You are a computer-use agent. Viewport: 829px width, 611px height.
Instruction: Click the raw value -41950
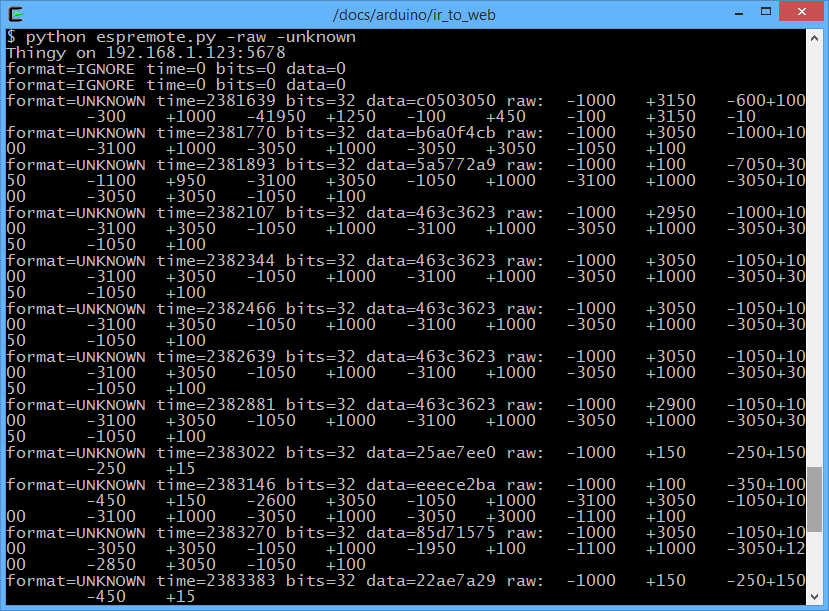(x=276, y=116)
